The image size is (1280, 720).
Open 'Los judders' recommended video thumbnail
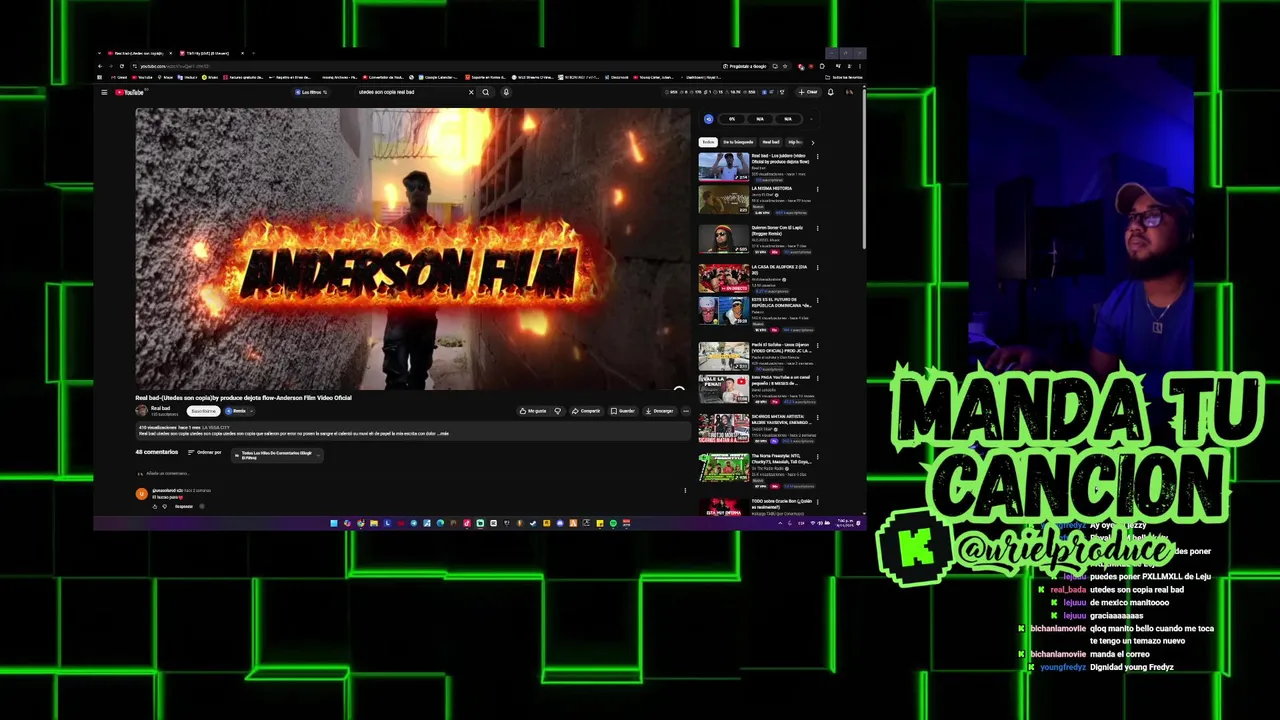tap(724, 167)
